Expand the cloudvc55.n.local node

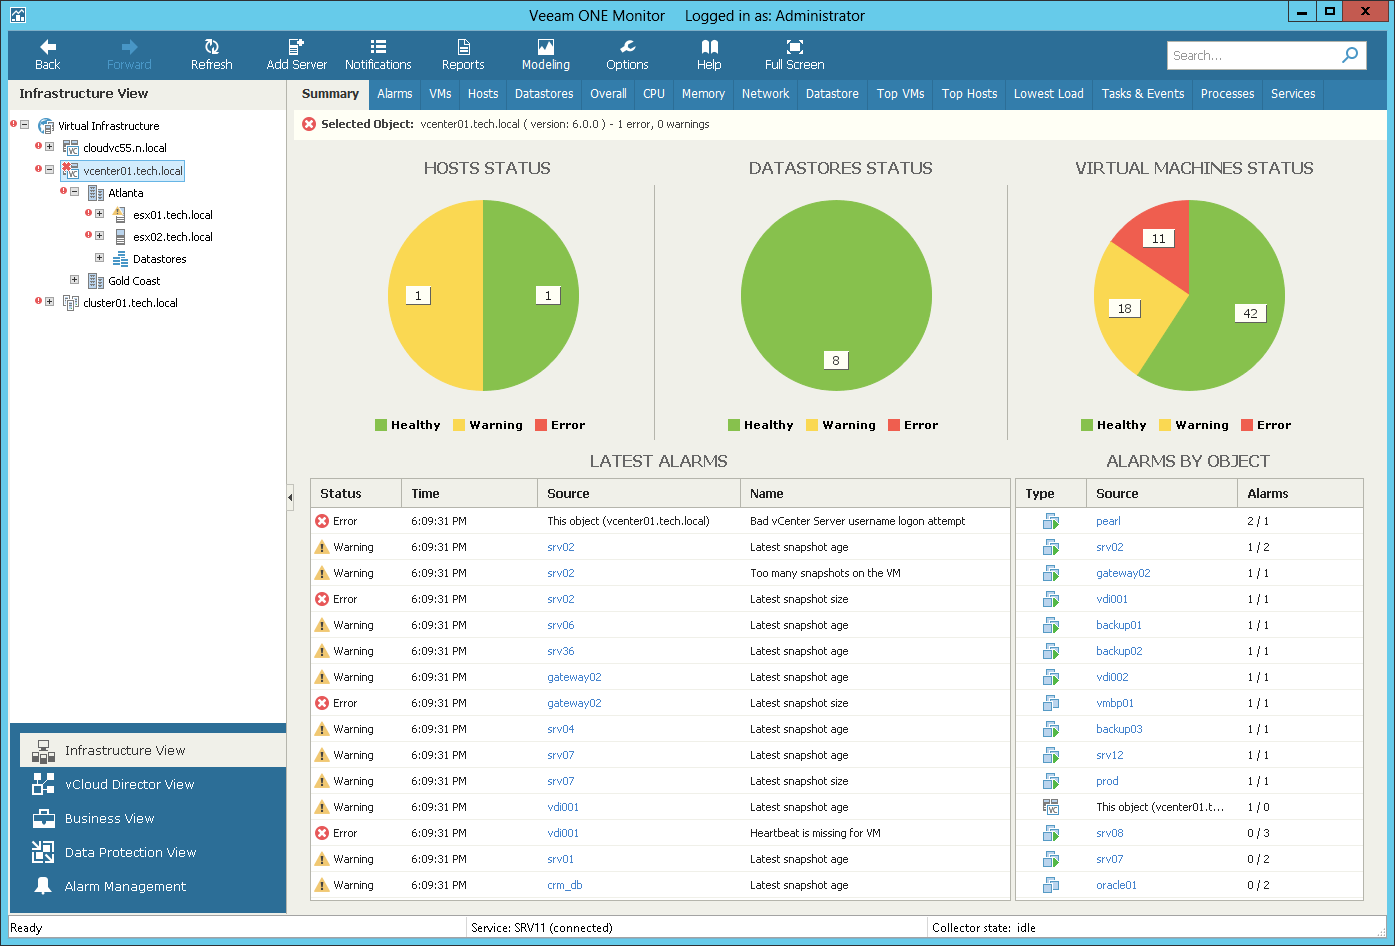click(x=49, y=147)
